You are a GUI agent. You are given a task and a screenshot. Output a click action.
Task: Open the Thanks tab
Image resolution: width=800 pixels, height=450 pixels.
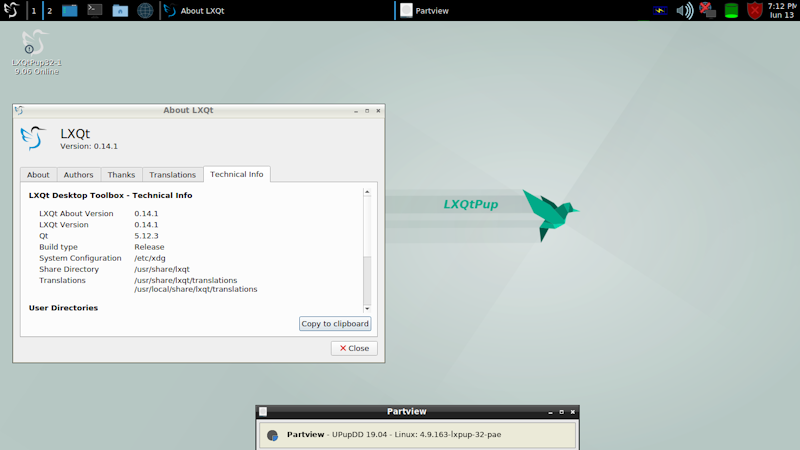tap(121, 174)
